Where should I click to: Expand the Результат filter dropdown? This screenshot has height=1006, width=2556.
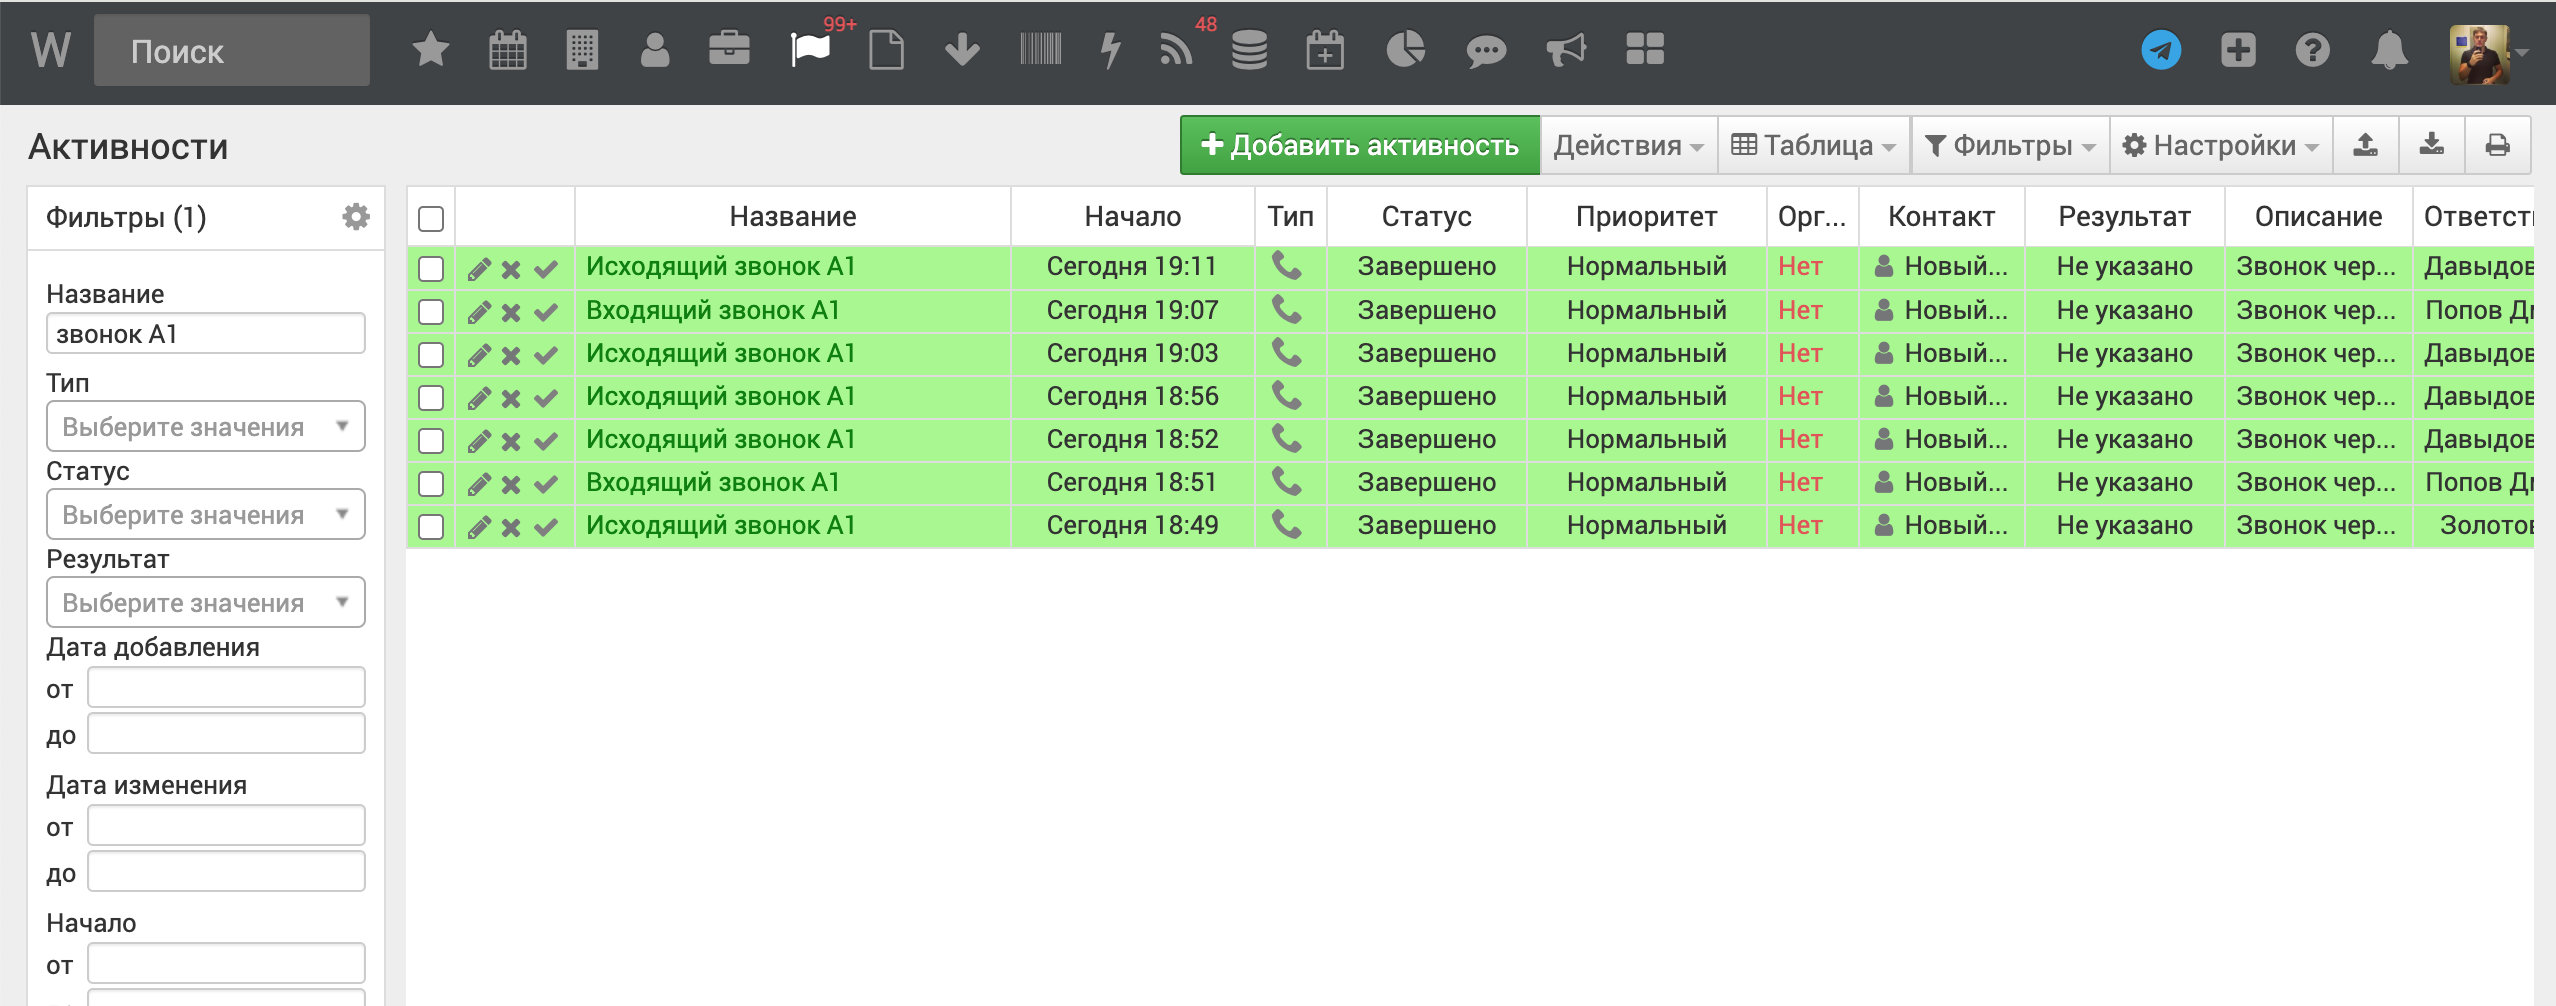coord(205,603)
